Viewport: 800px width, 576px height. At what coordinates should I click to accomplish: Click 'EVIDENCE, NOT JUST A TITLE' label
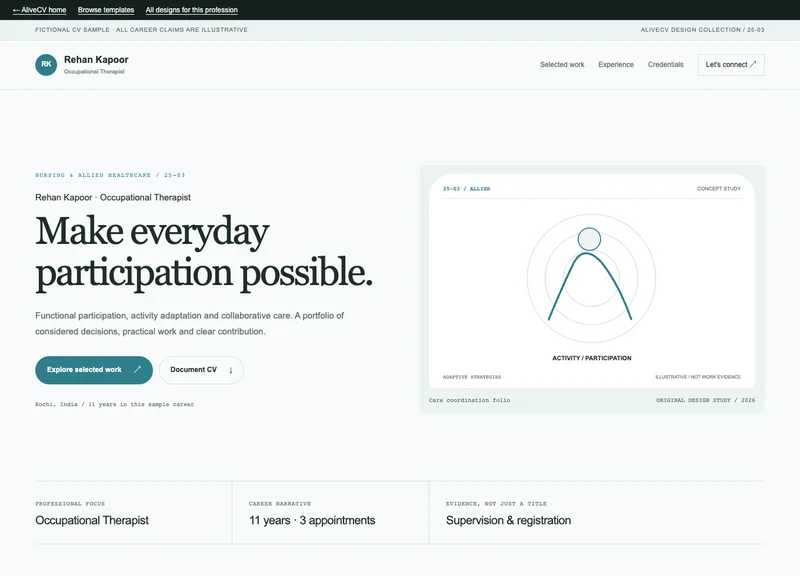tap(496, 504)
